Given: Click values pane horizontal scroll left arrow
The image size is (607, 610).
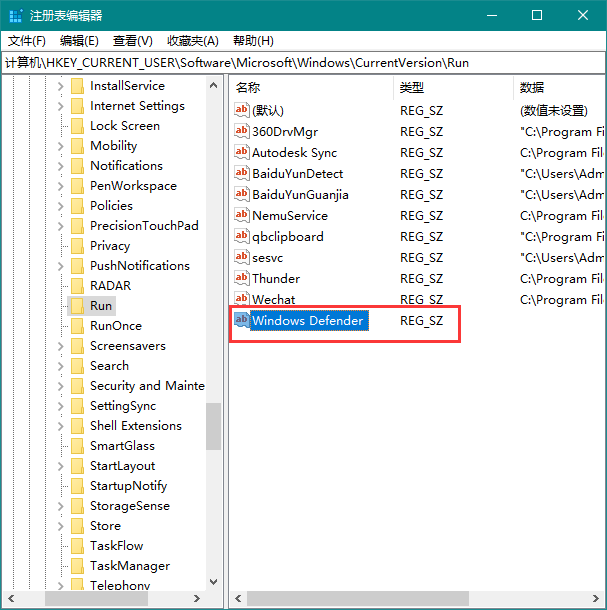Looking at the screenshot, I should (x=238, y=598).
